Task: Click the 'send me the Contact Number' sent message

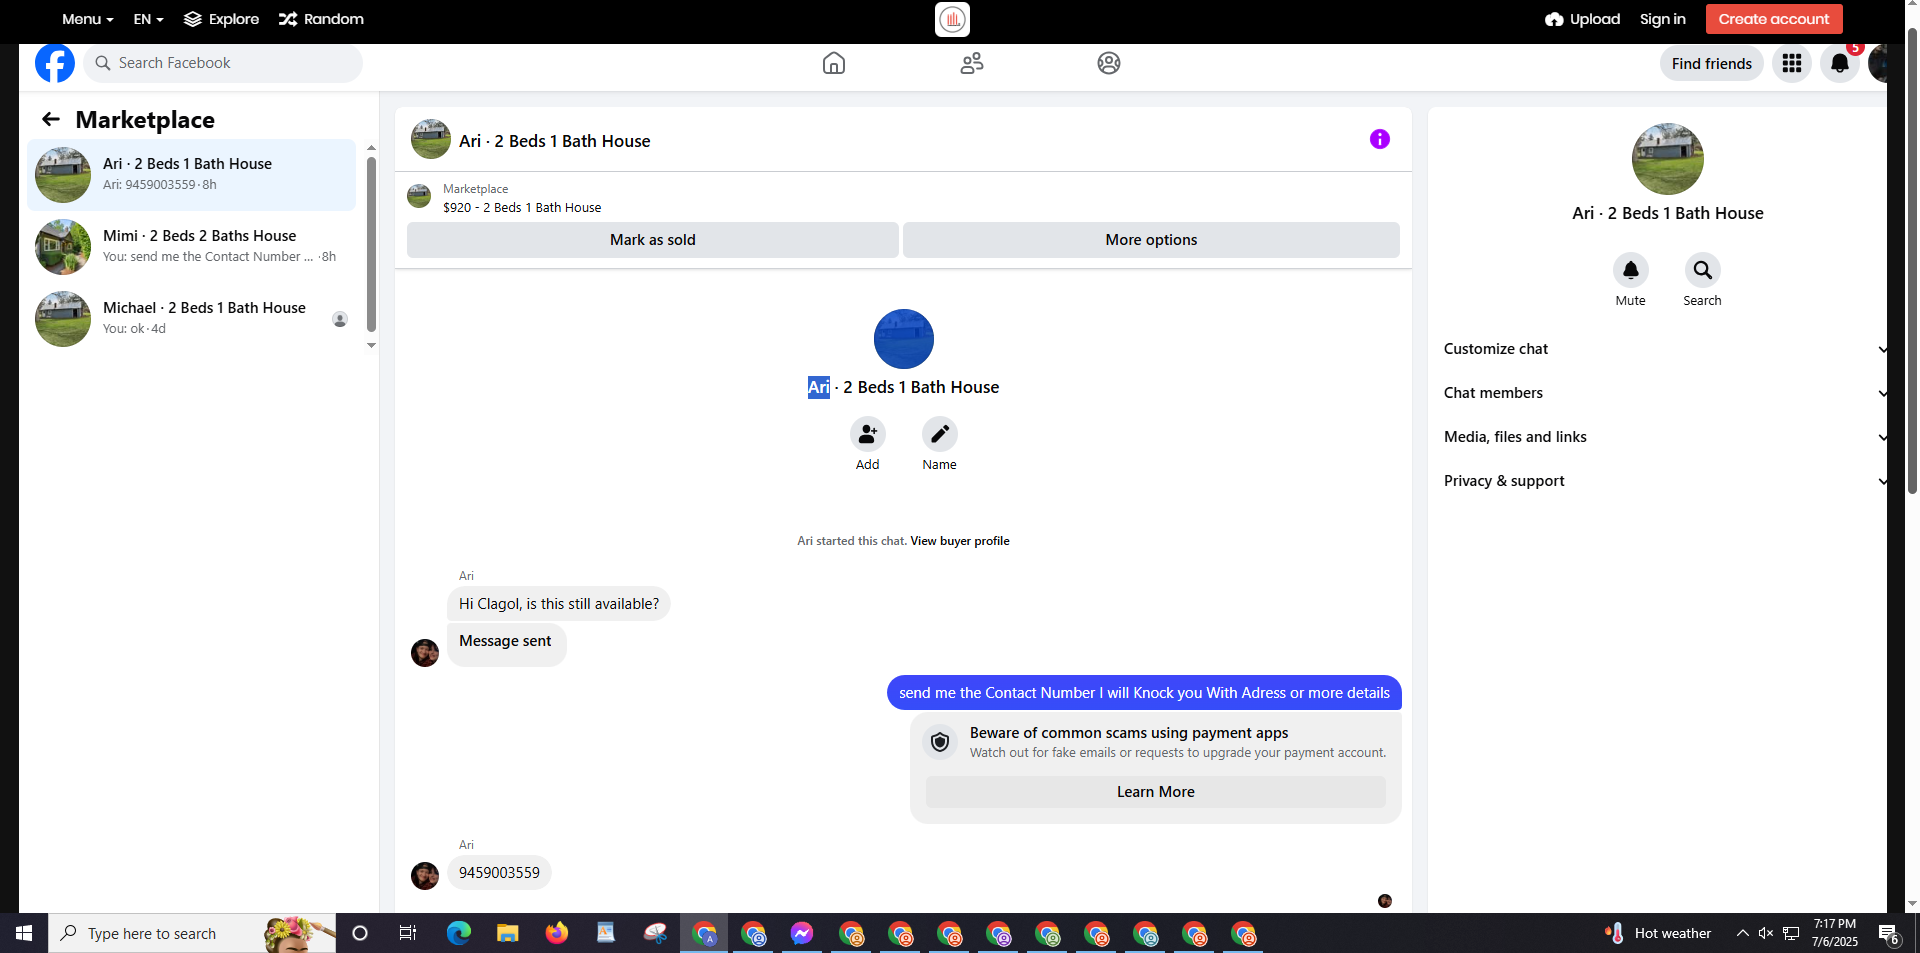Action: pos(1144,693)
